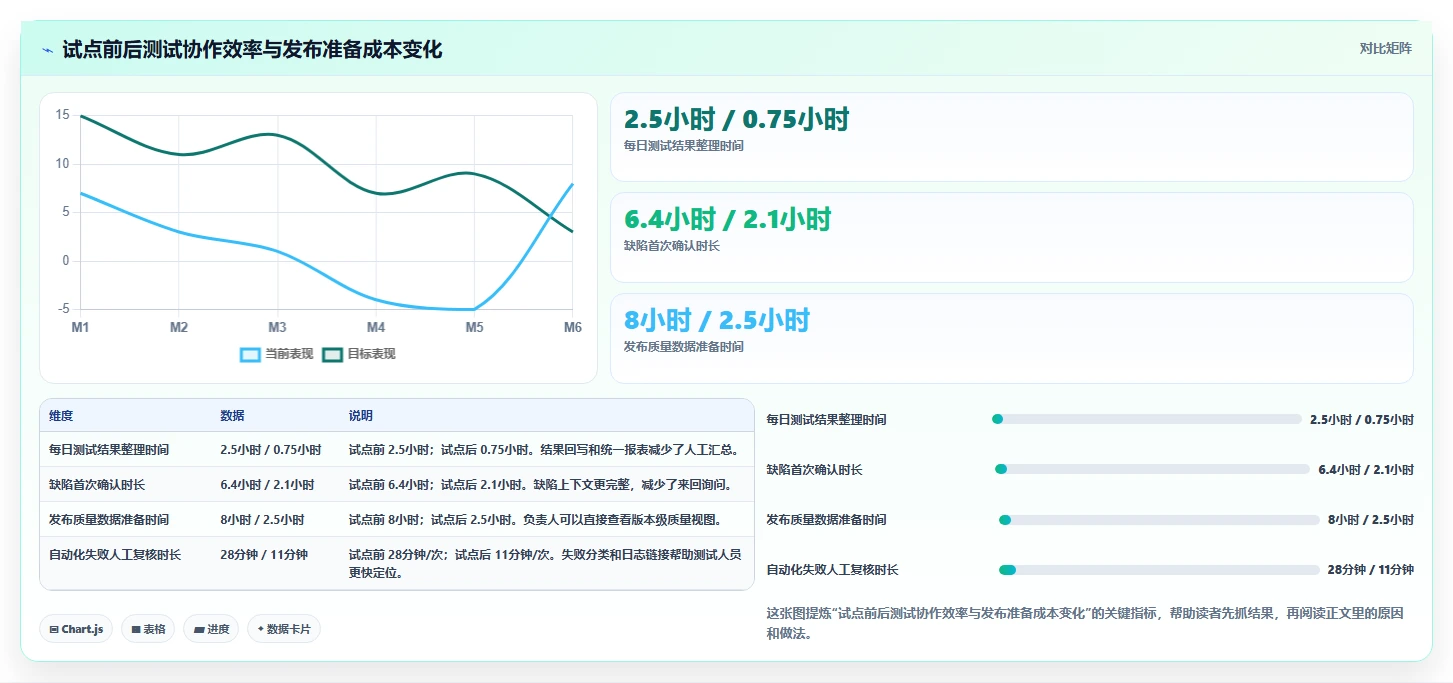Toggle the 目标表现 legend swatch
Viewport: 1453px width, 683px height.
[x=332, y=354]
